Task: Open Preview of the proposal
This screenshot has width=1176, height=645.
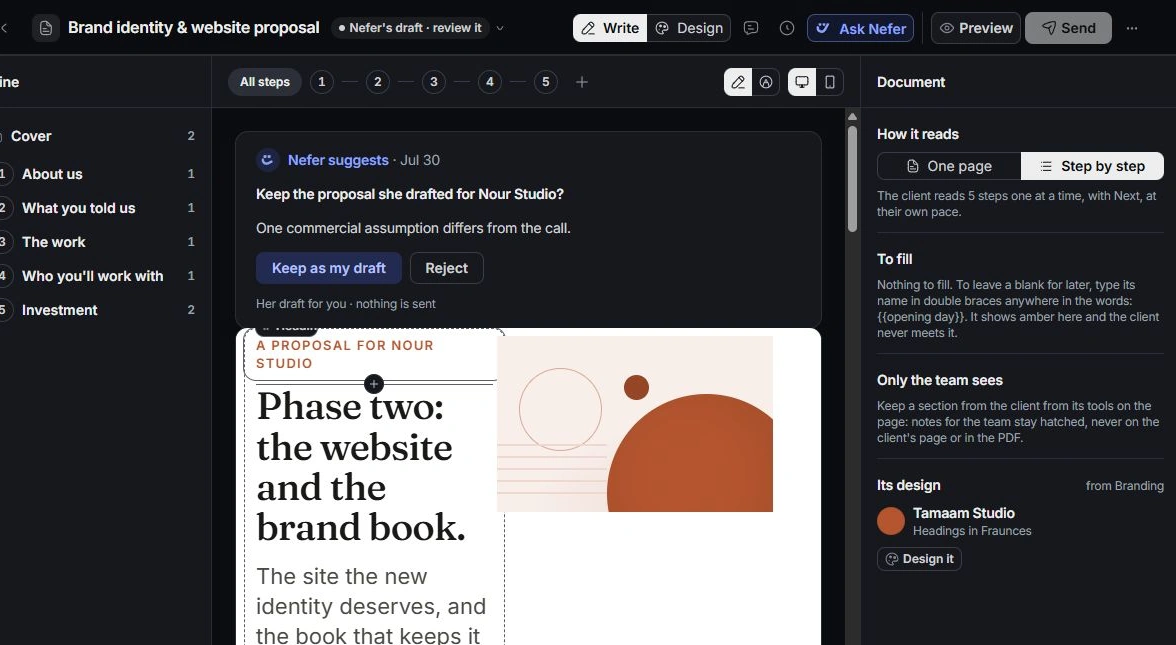Action: (976, 28)
